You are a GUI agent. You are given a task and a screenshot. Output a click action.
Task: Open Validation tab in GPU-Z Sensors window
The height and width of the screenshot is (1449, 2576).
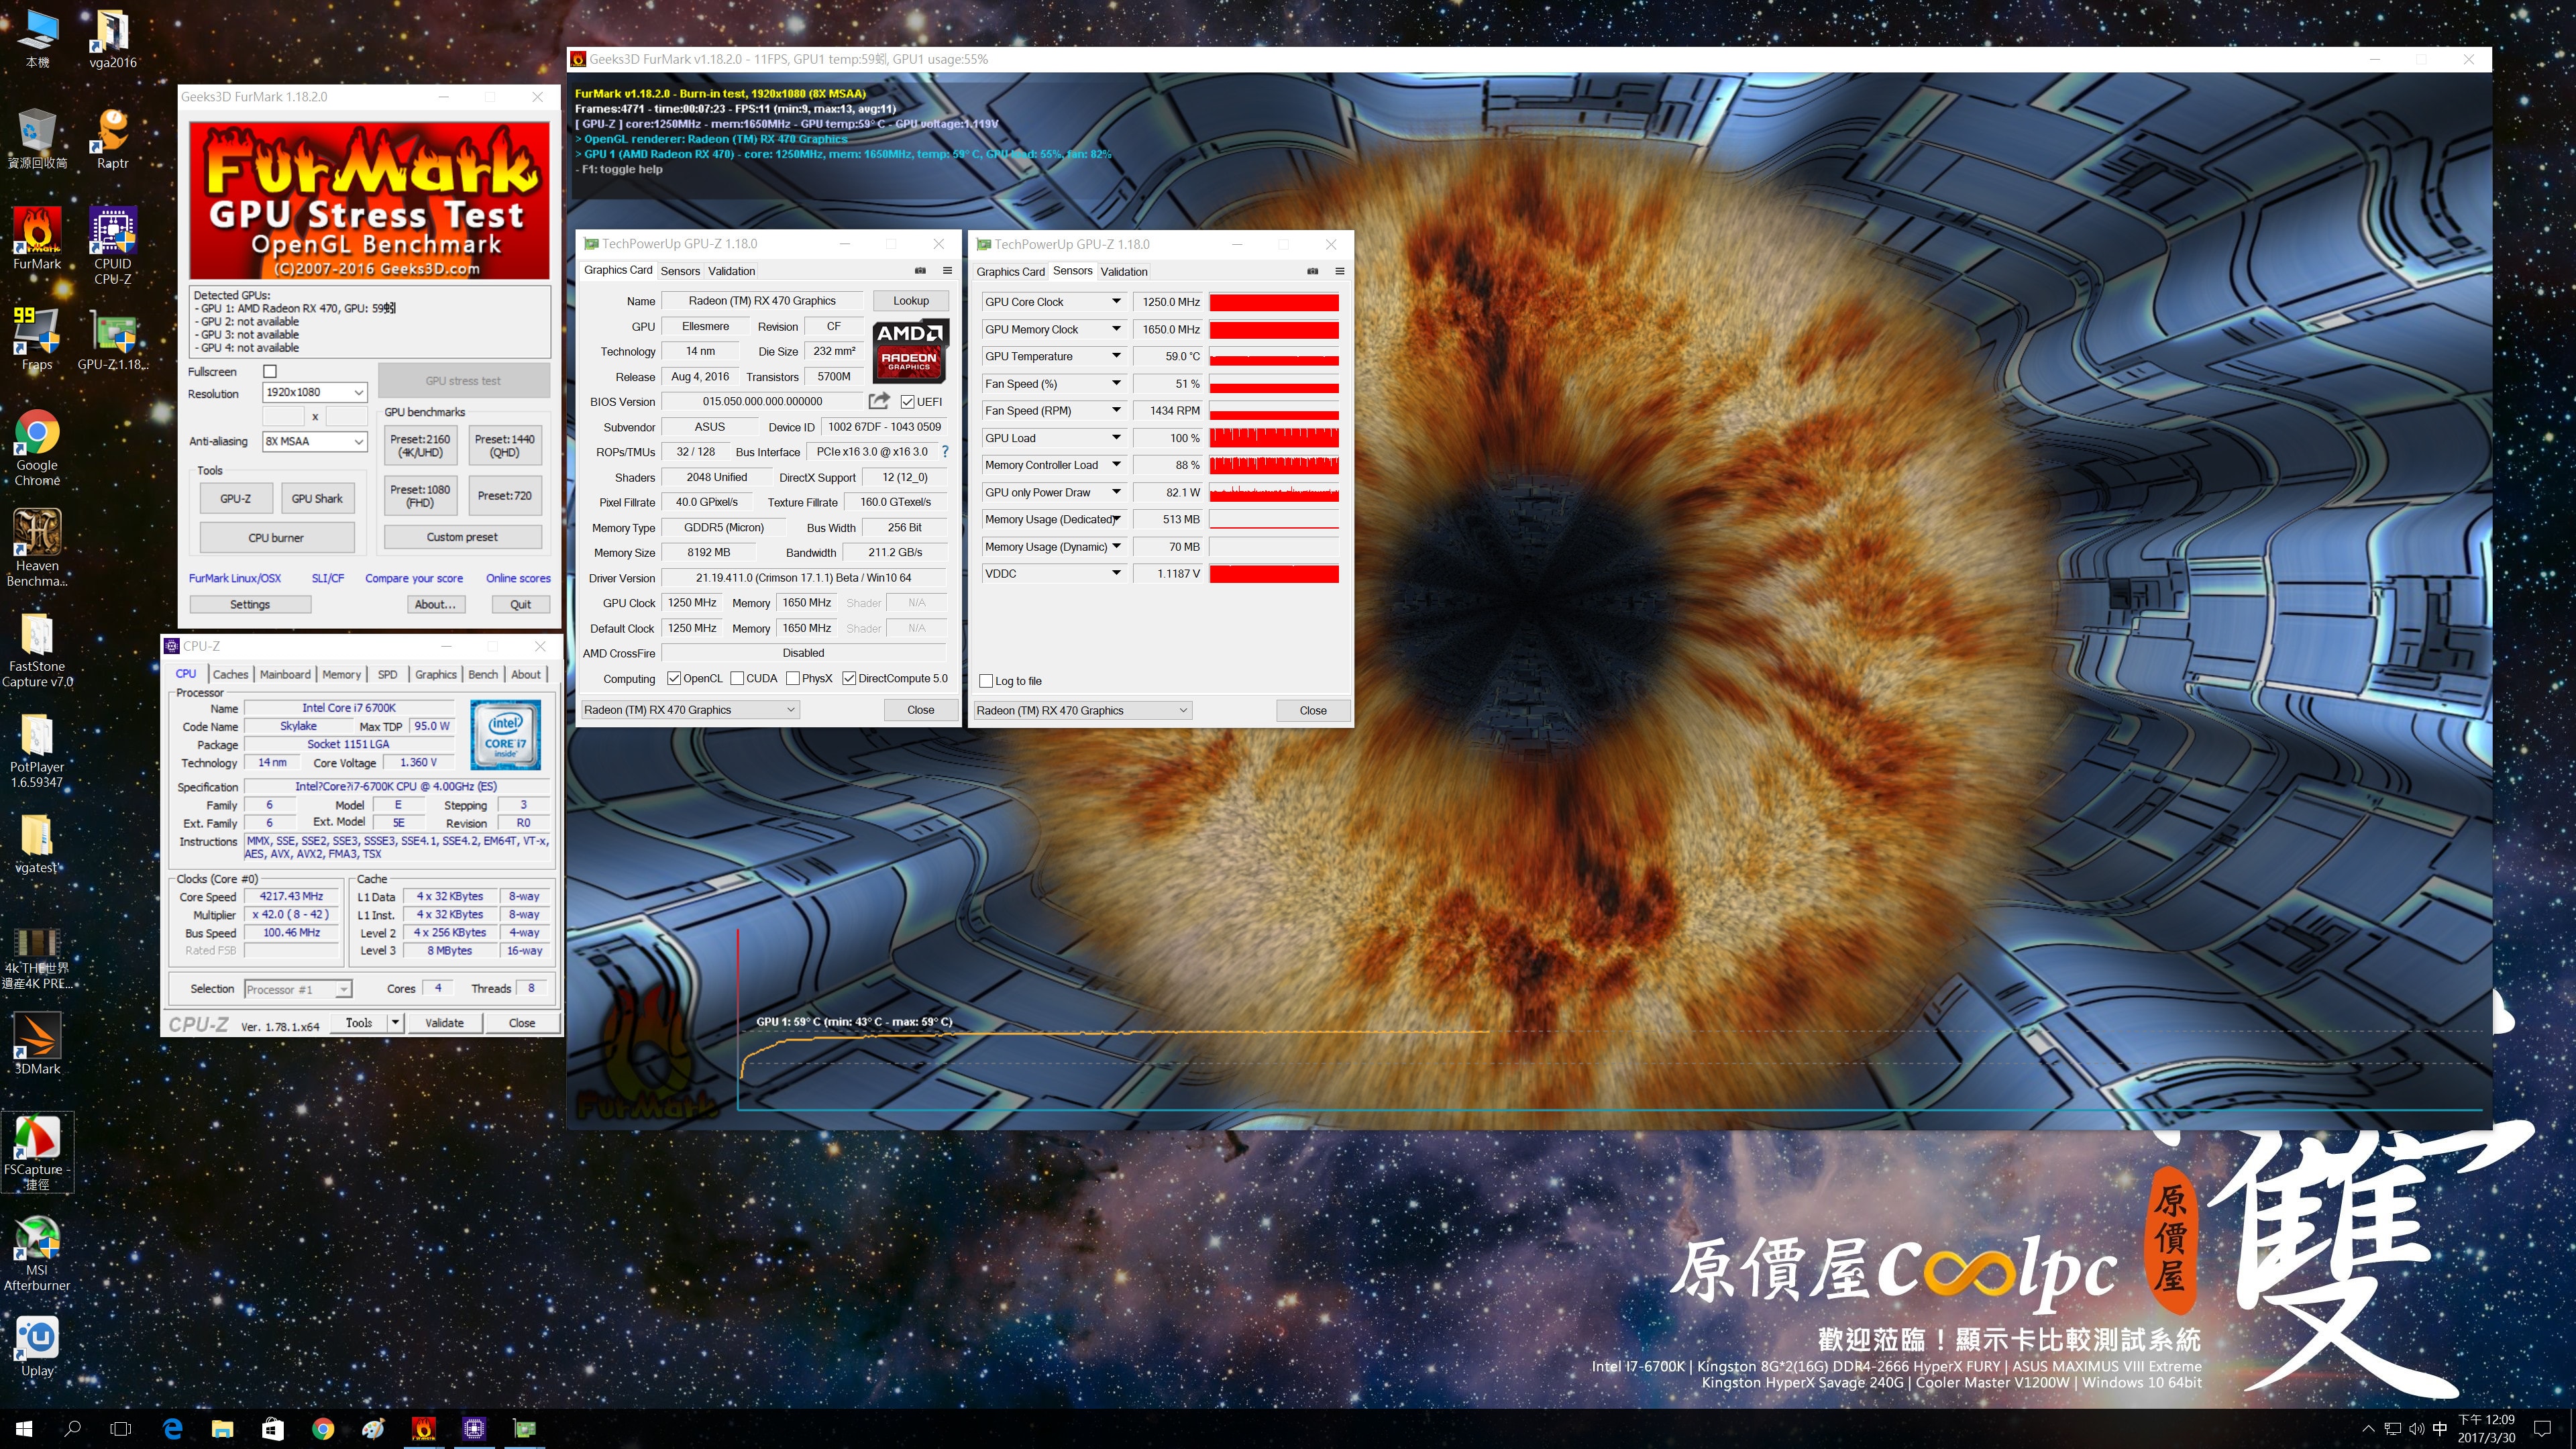(1124, 271)
